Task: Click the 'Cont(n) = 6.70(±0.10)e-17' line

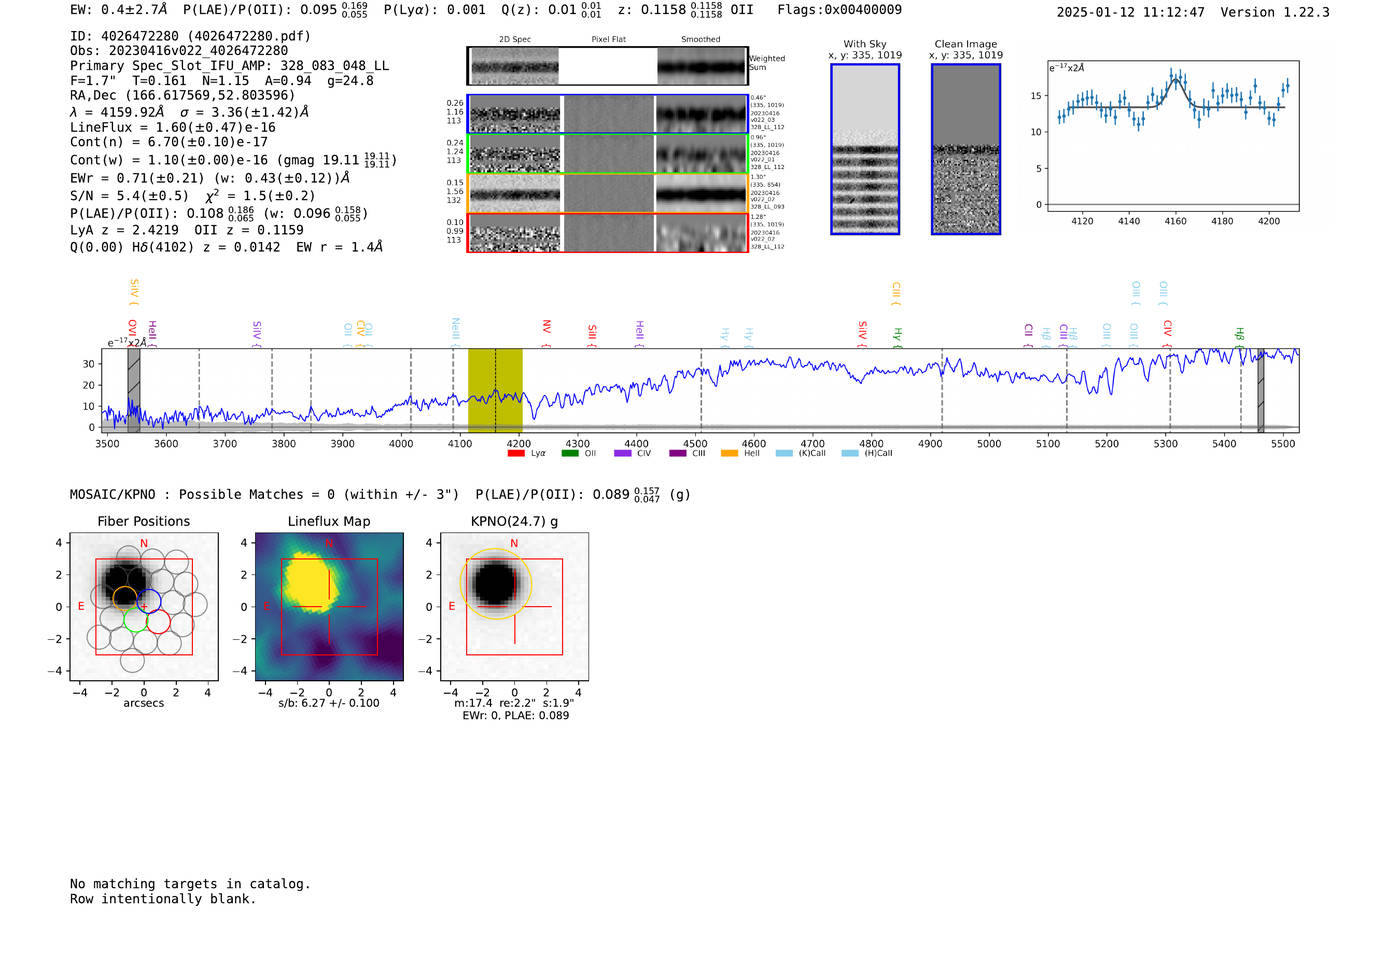Action: 169,142
